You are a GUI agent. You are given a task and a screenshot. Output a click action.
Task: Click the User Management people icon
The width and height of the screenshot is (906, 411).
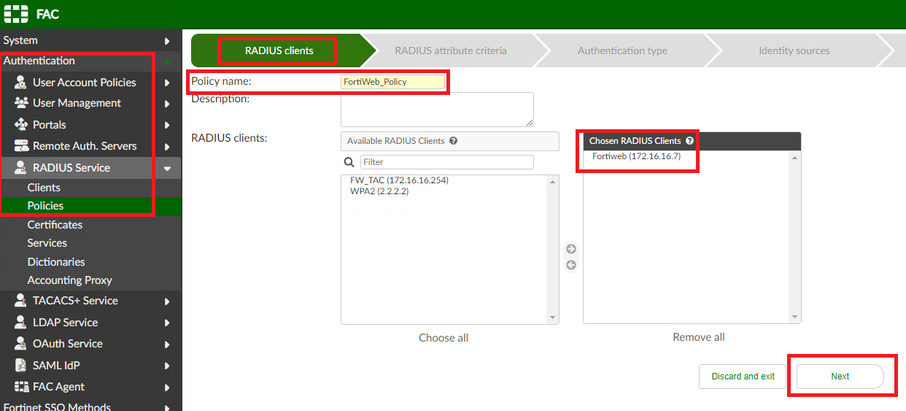point(21,103)
